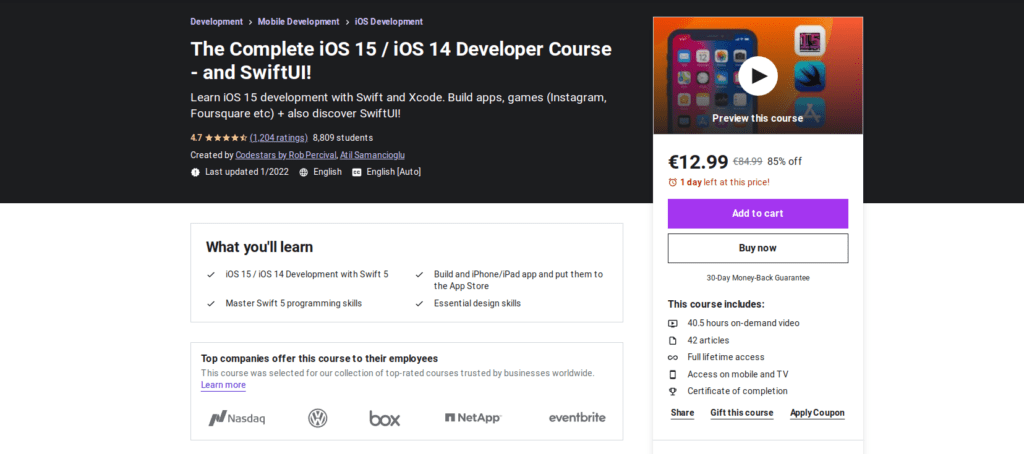
Task: Click the articles document icon
Action: [x=673, y=340]
